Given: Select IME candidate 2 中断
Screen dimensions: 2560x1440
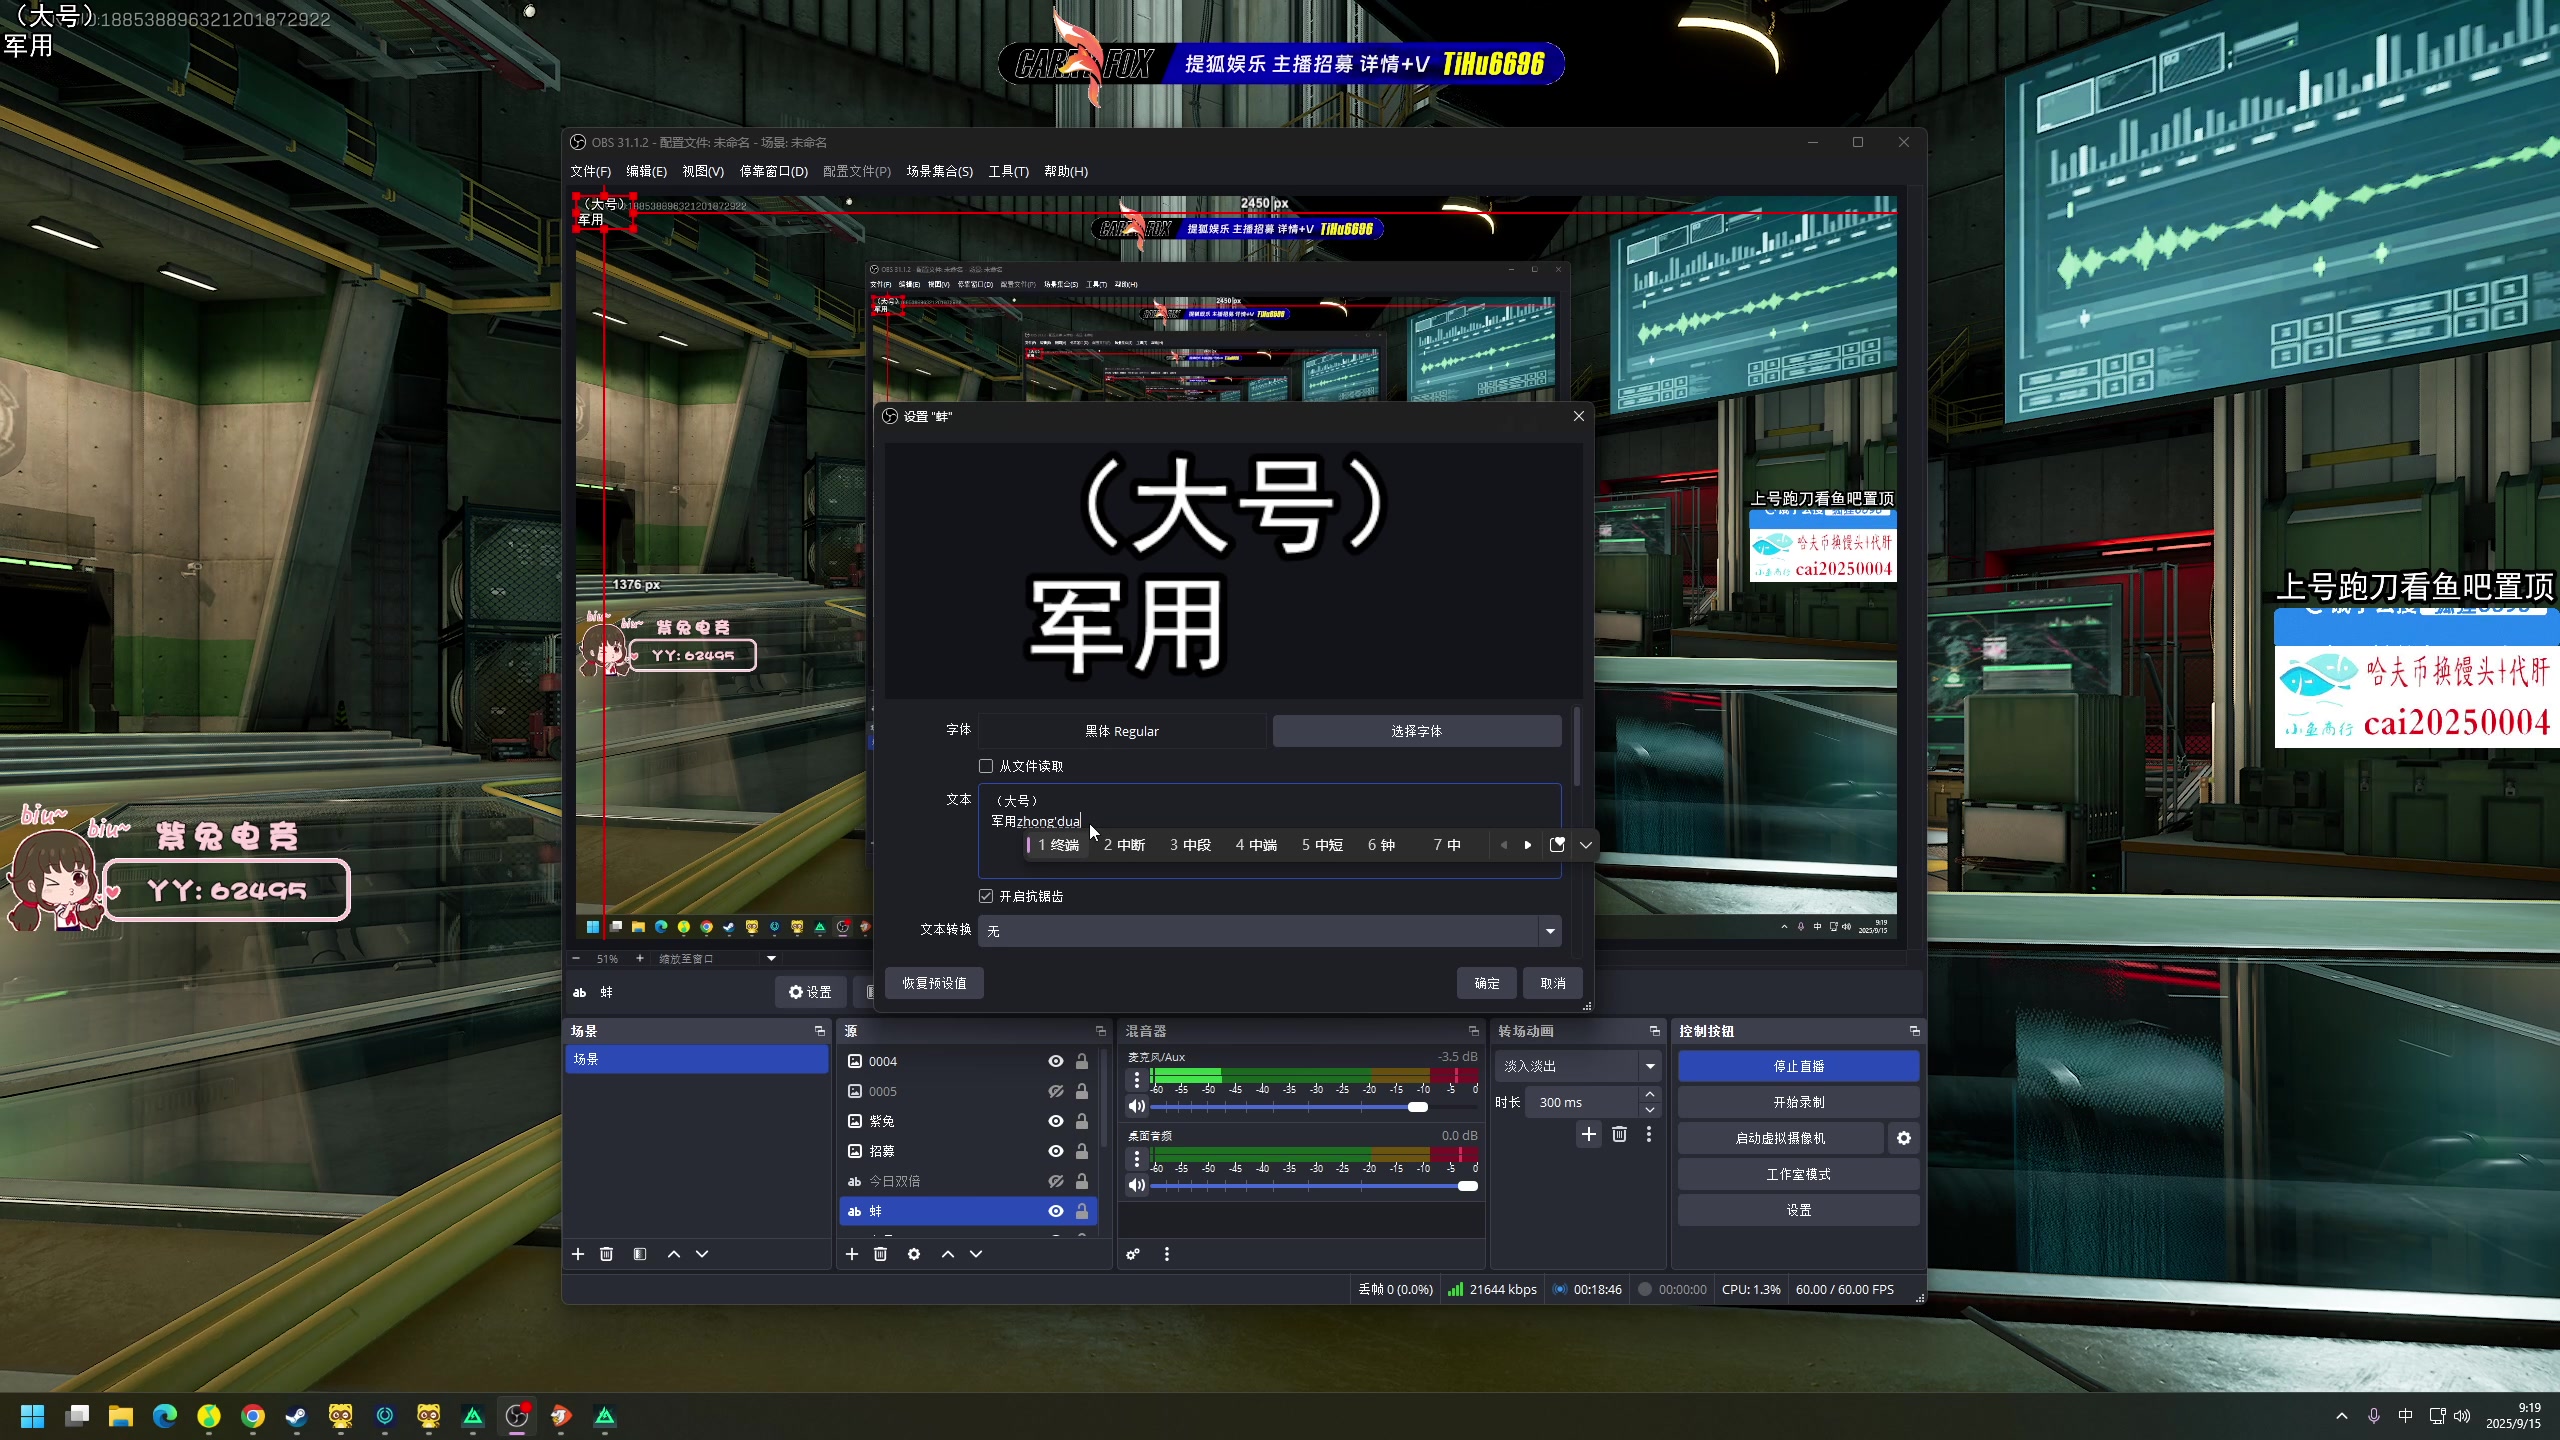Looking at the screenshot, I should click(1124, 845).
